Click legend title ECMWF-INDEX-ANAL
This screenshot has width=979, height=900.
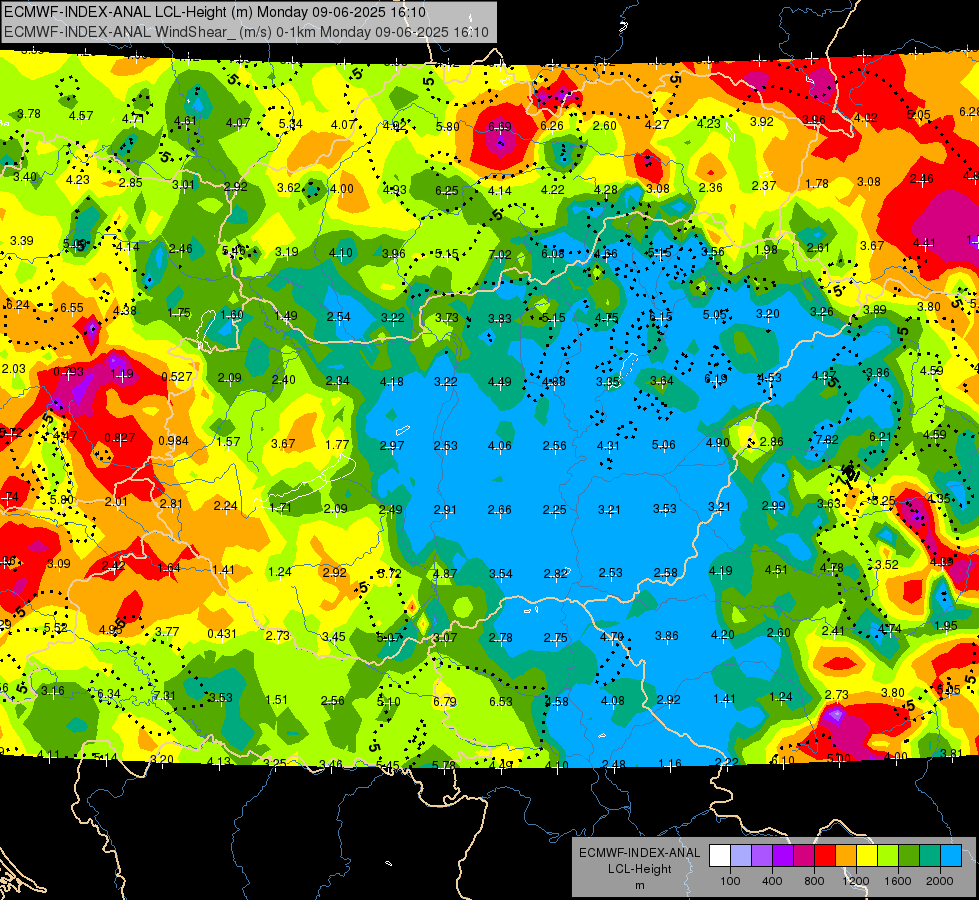[x=639, y=853]
